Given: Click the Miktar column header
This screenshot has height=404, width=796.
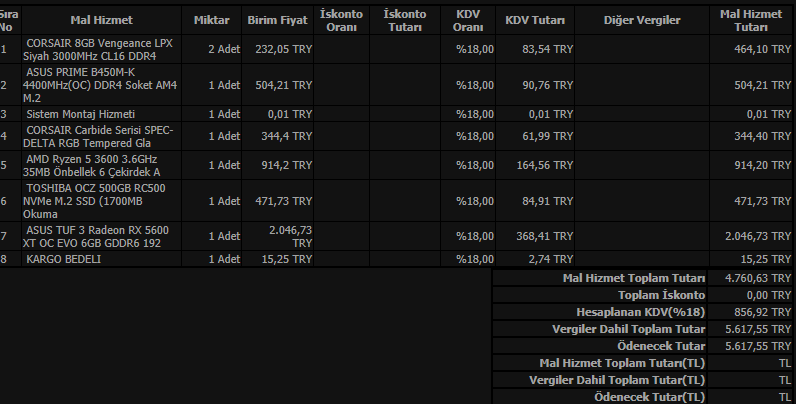Looking at the screenshot, I should click(212, 20).
